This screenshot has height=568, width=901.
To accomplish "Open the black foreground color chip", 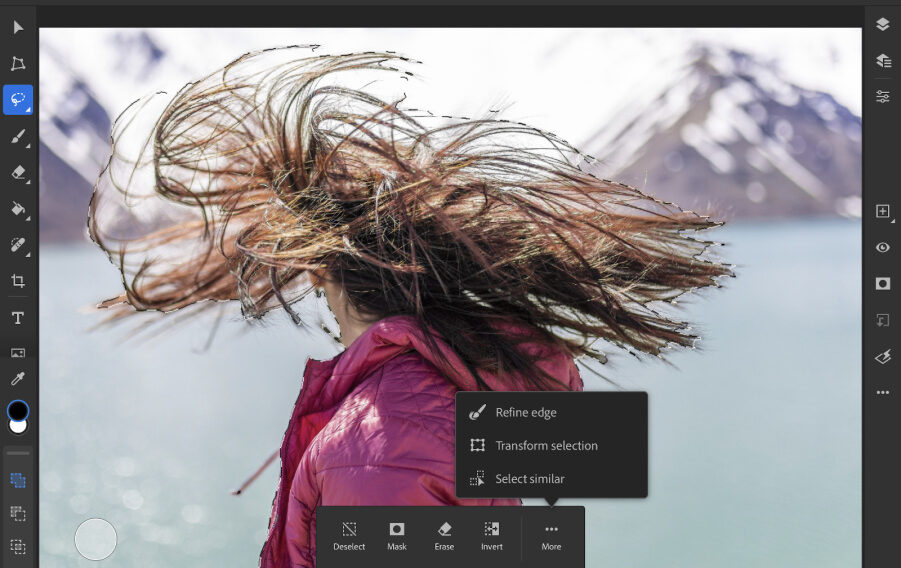I will 18,410.
